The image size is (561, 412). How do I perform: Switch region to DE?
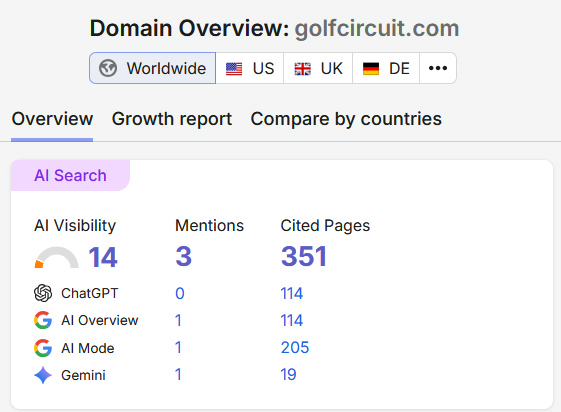386,68
